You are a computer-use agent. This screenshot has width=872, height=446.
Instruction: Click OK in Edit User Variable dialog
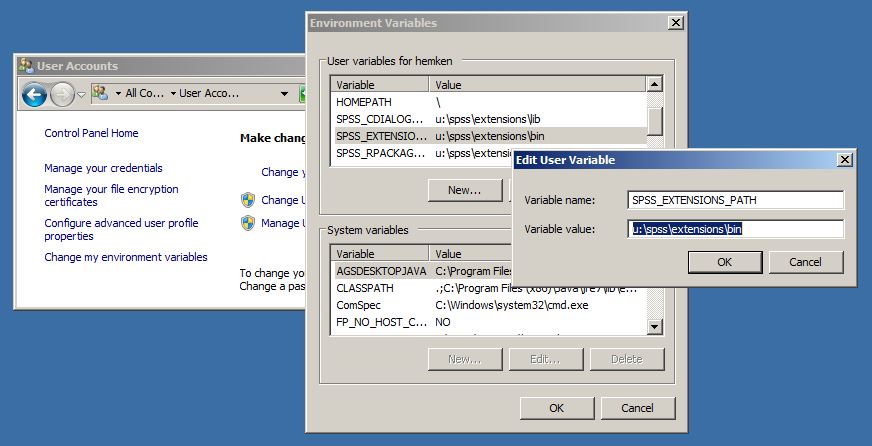[x=725, y=262]
